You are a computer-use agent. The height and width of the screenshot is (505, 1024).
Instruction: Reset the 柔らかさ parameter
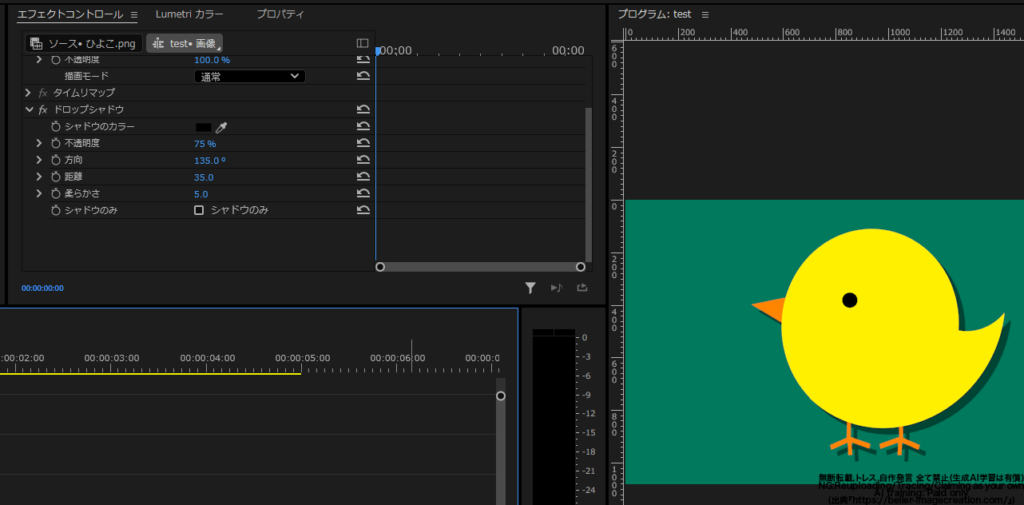[363, 194]
